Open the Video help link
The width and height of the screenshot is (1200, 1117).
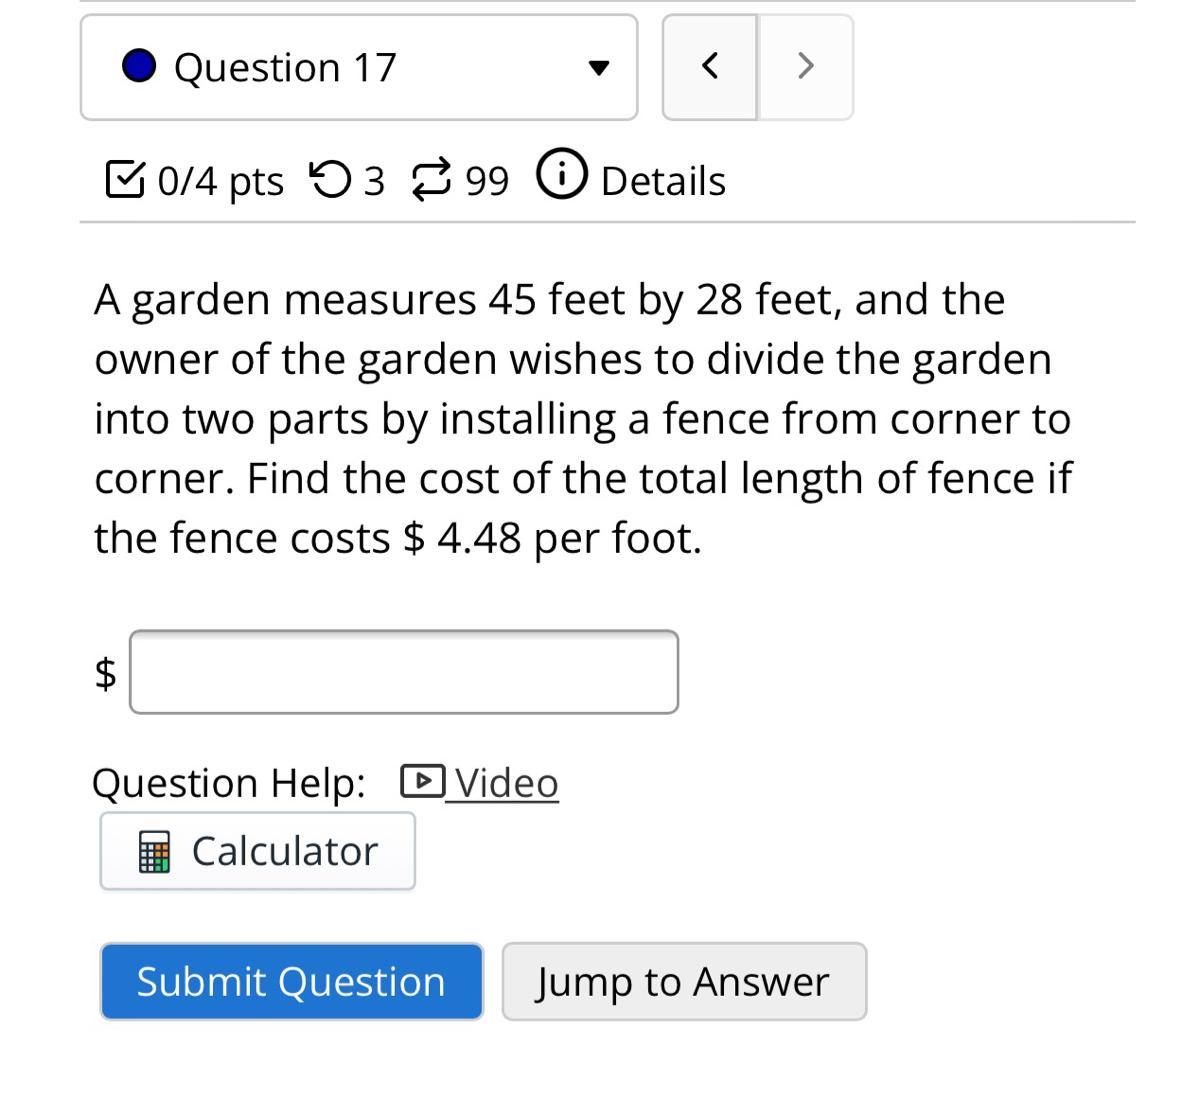coord(506,782)
